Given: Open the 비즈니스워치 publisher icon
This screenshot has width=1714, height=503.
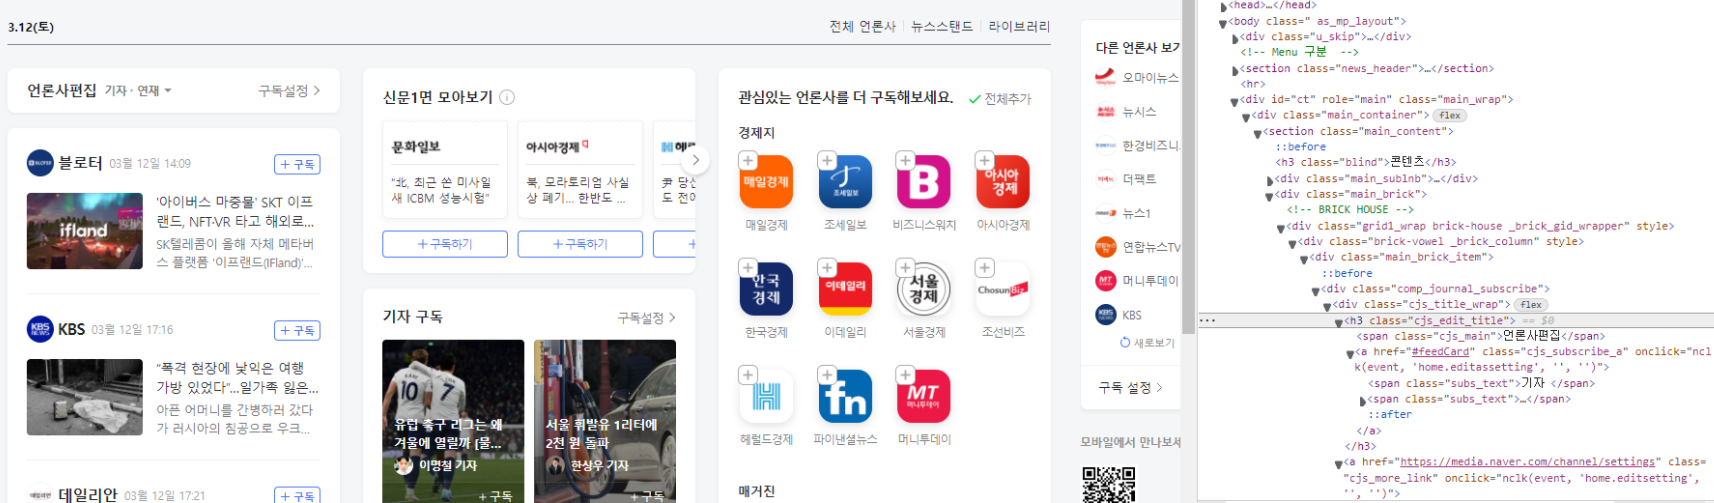Looking at the screenshot, I should point(924,182).
